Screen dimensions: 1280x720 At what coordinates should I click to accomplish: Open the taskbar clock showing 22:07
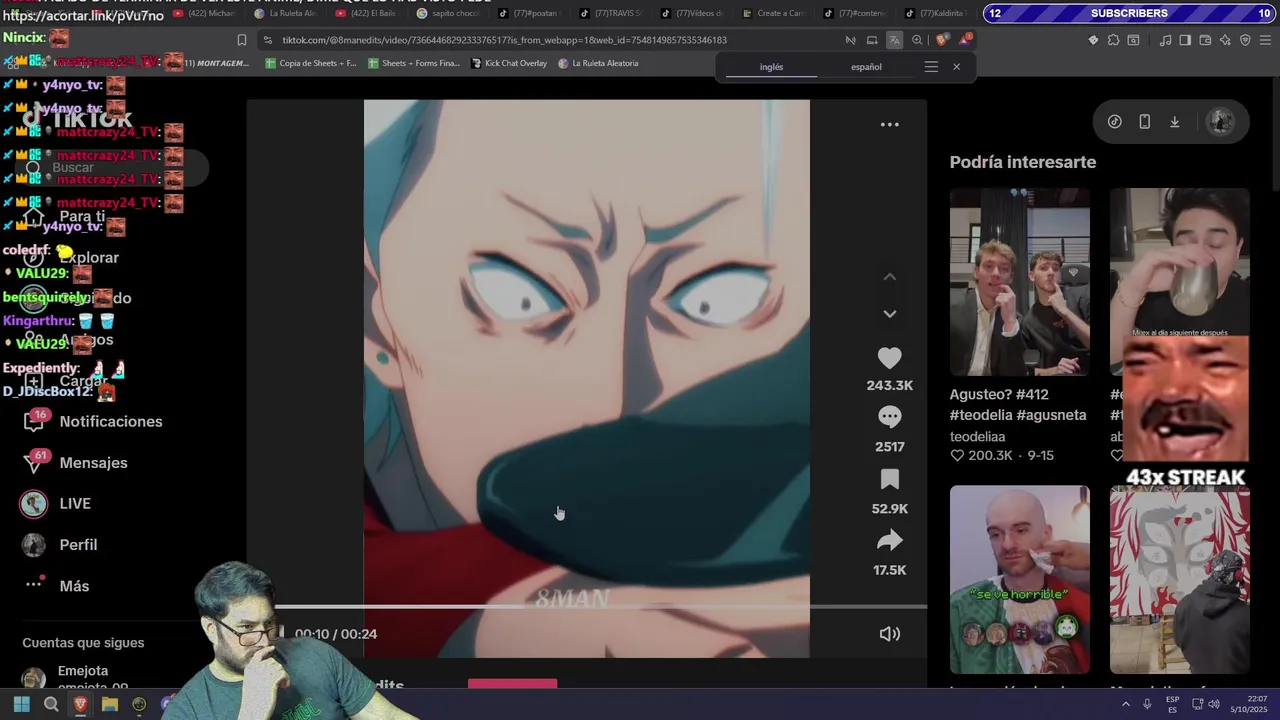(x=1249, y=704)
